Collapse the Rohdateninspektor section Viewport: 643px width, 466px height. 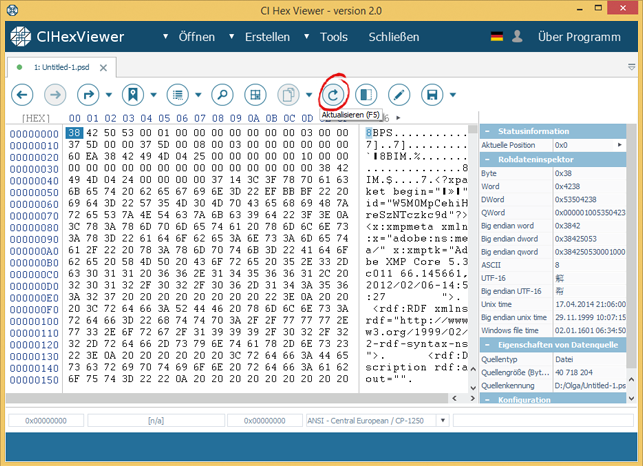487,160
